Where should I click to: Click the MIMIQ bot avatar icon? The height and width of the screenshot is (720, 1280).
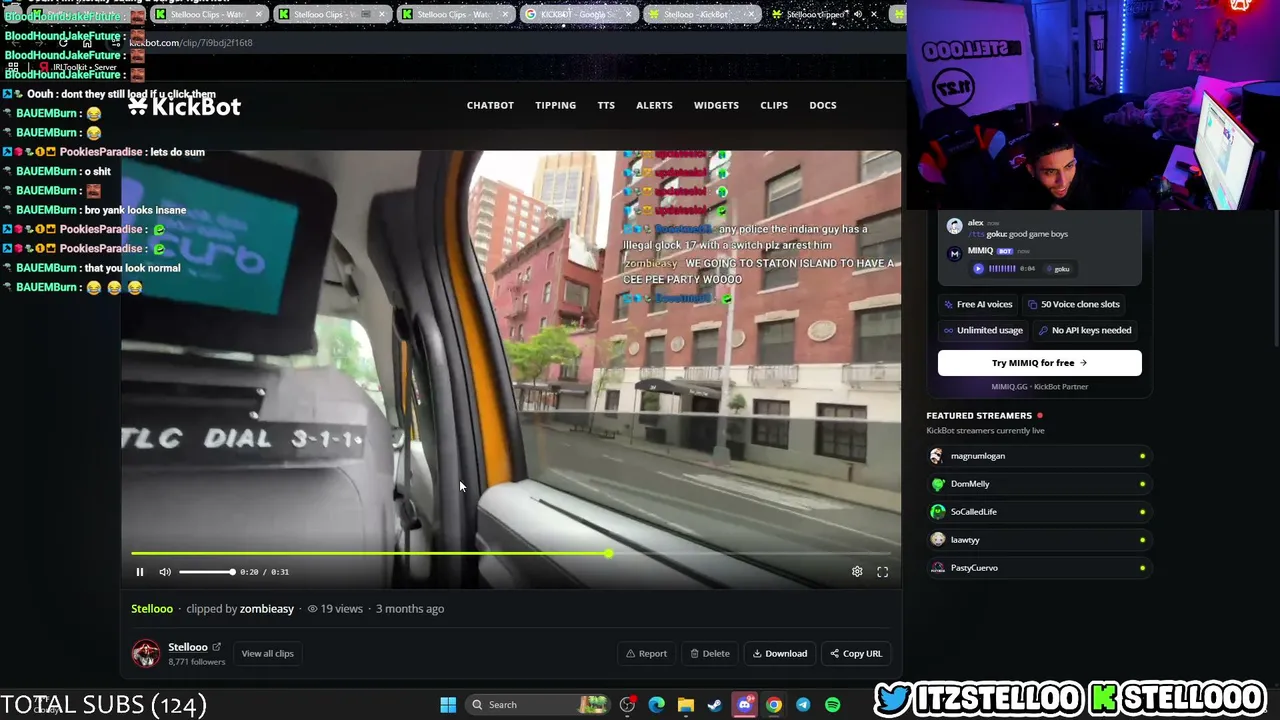955,253
